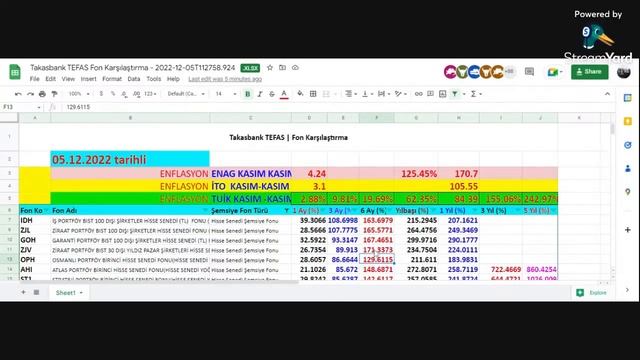
Task: Open Contacts in the side panel
Action: point(628,168)
